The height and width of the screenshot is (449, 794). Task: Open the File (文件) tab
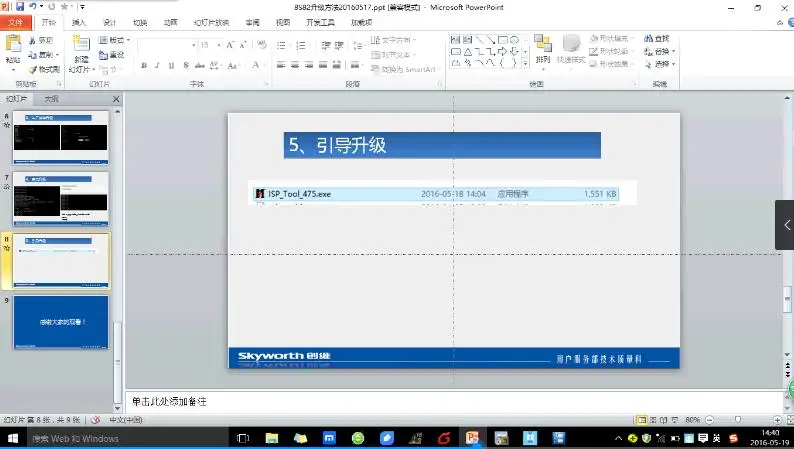[16, 22]
